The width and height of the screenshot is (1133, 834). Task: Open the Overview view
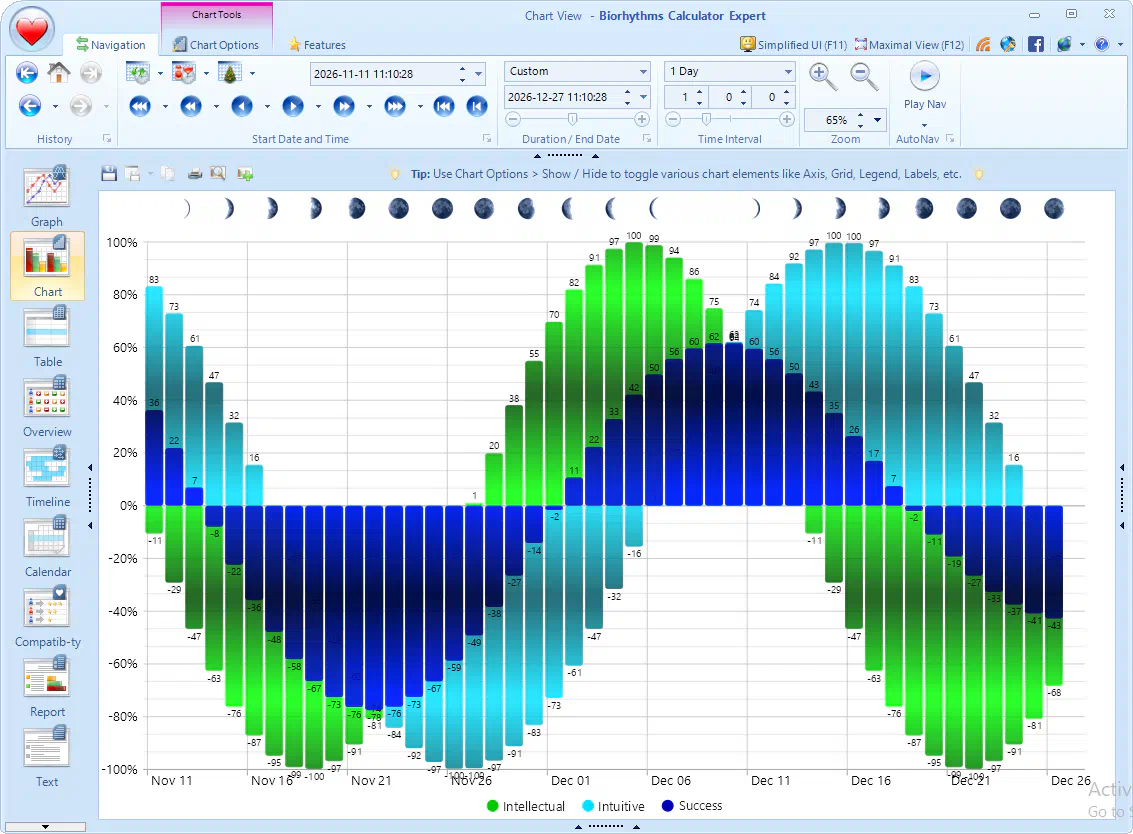(x=47, y=407)
